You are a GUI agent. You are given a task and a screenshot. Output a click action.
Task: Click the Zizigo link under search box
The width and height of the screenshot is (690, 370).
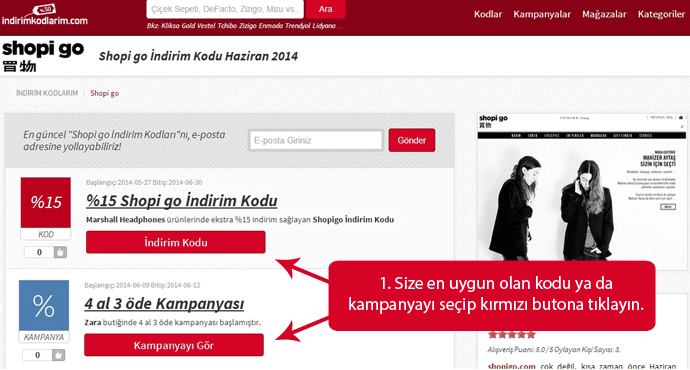[248, 26]
